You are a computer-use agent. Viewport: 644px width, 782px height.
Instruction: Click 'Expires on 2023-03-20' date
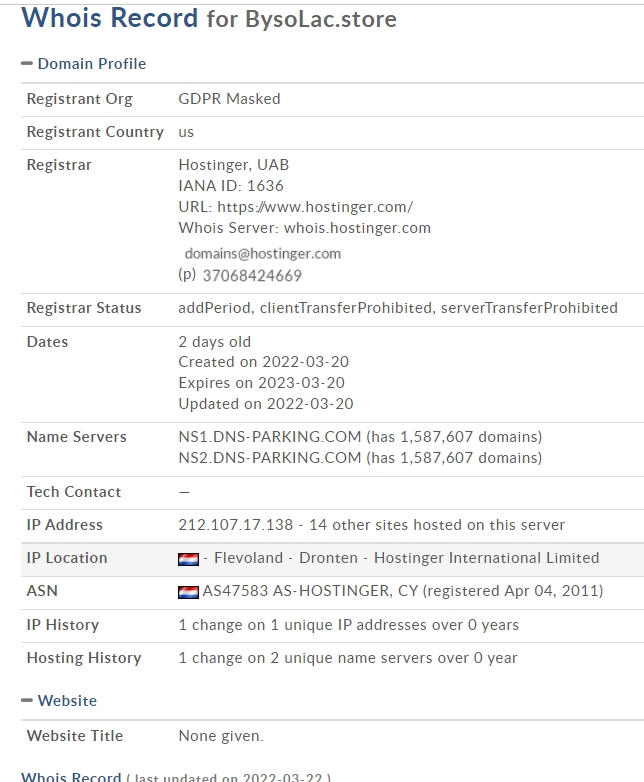click(x=261, y=383)
